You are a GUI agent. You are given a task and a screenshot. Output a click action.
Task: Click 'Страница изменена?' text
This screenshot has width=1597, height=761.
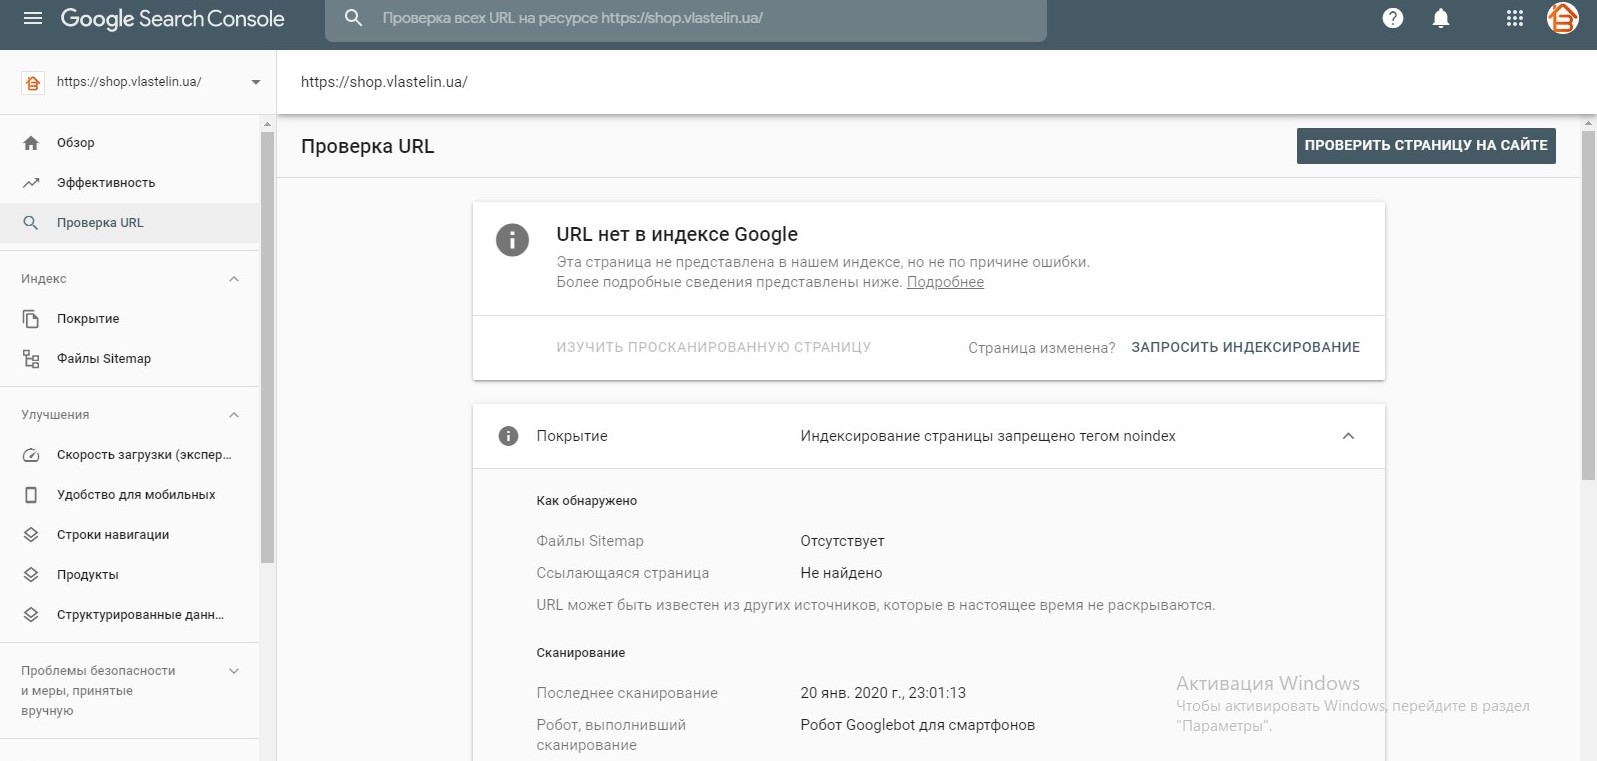point(1041,348)
